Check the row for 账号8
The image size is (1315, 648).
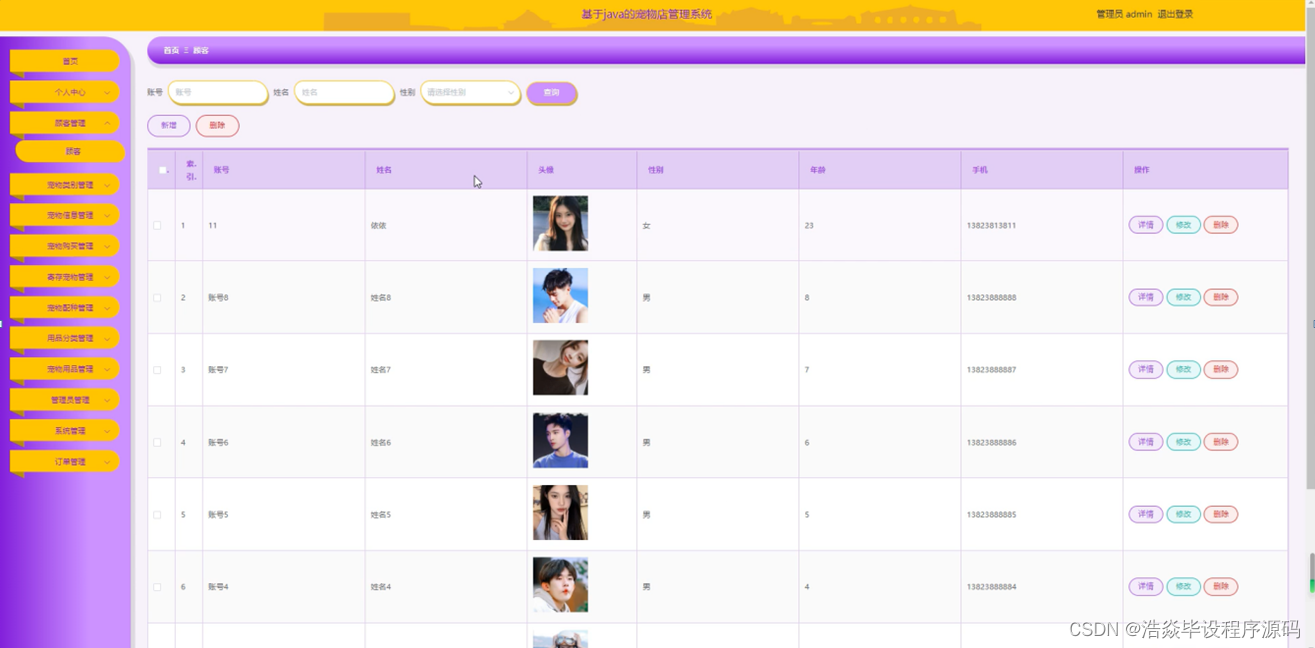(157, 298)
